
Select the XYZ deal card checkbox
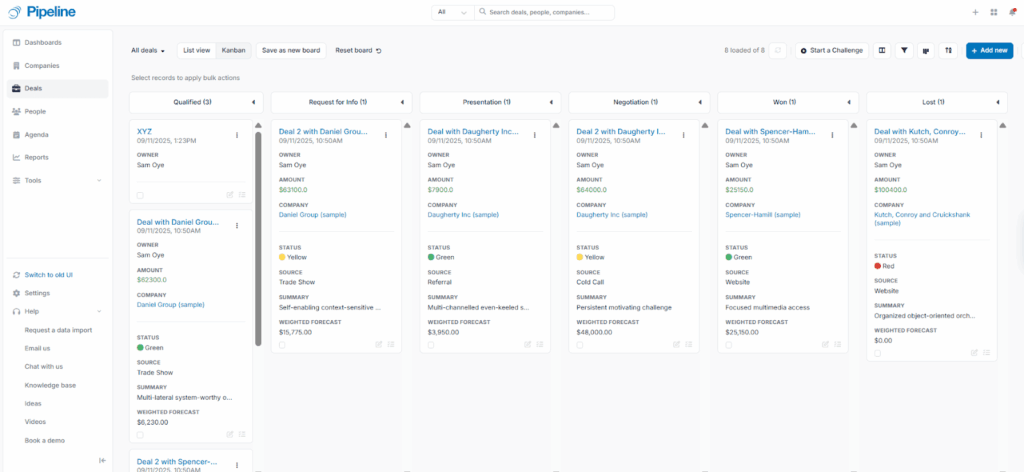pos(140,195)
